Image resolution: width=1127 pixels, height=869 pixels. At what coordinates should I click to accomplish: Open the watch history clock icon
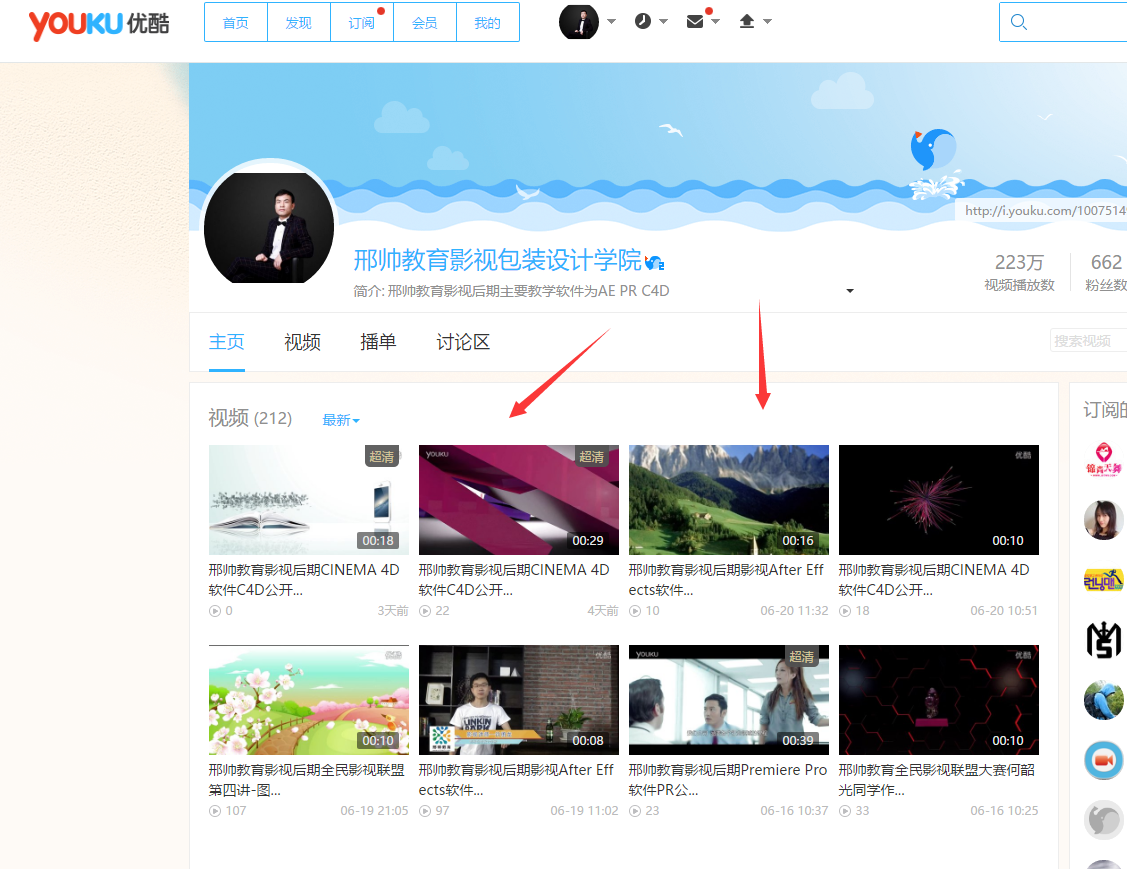(x=643, y=21)
